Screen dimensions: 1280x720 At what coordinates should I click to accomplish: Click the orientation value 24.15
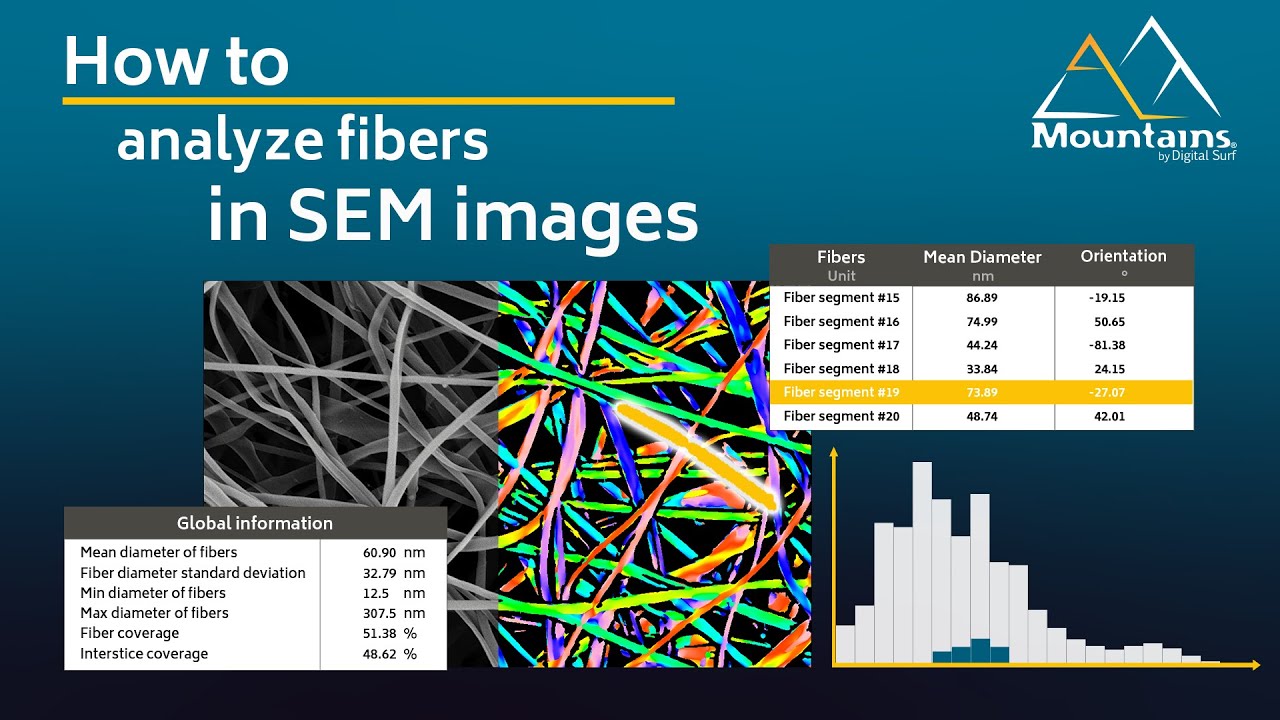1109,369
